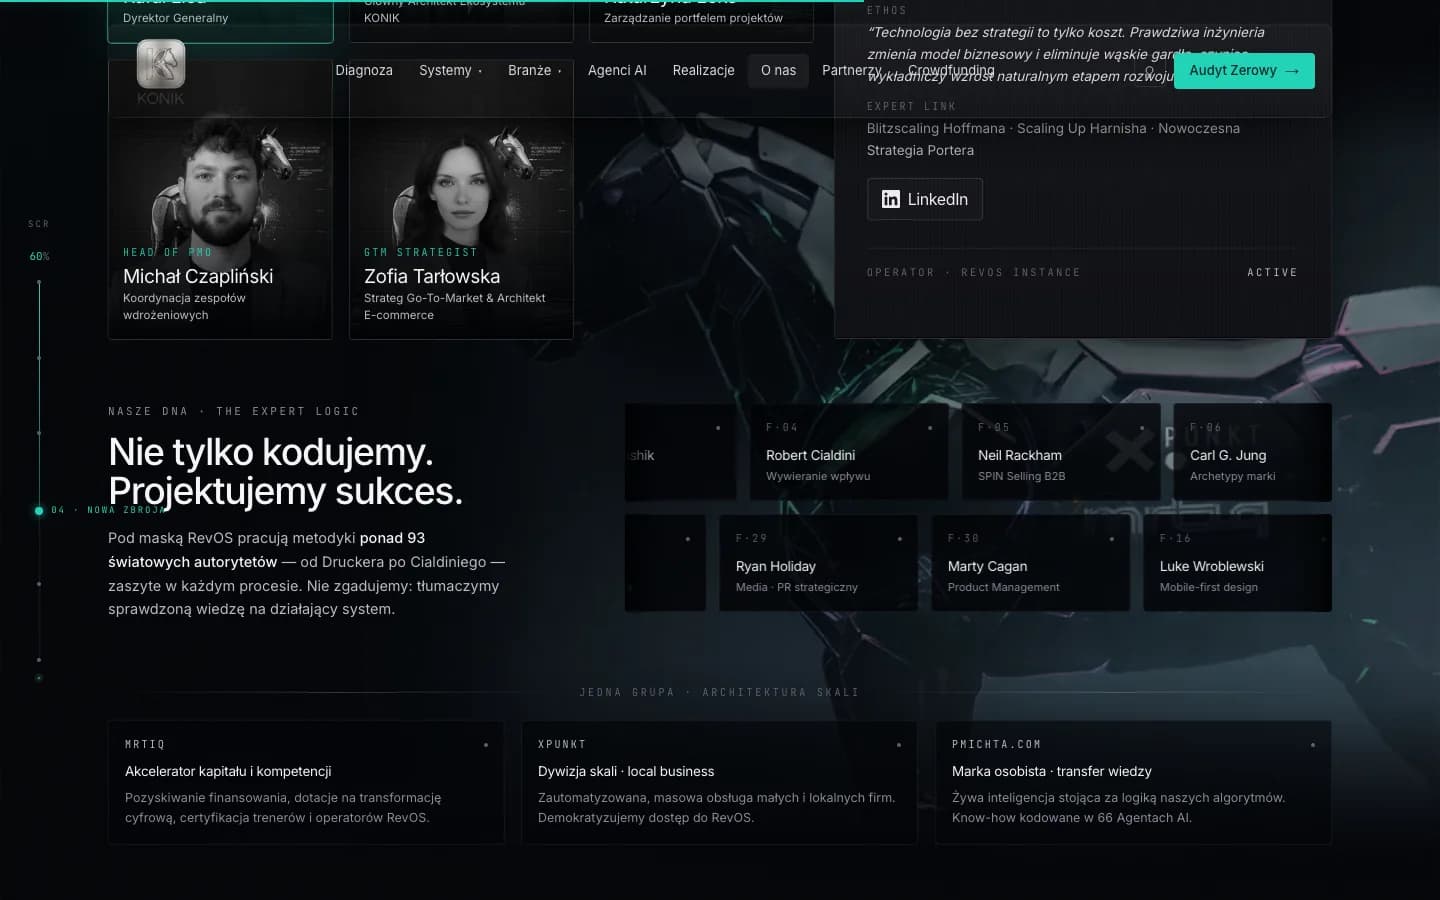The width and height of the screenshot is (1440, 900).
Task: Open the Agenci AI menu item
Action: (617, 71)
